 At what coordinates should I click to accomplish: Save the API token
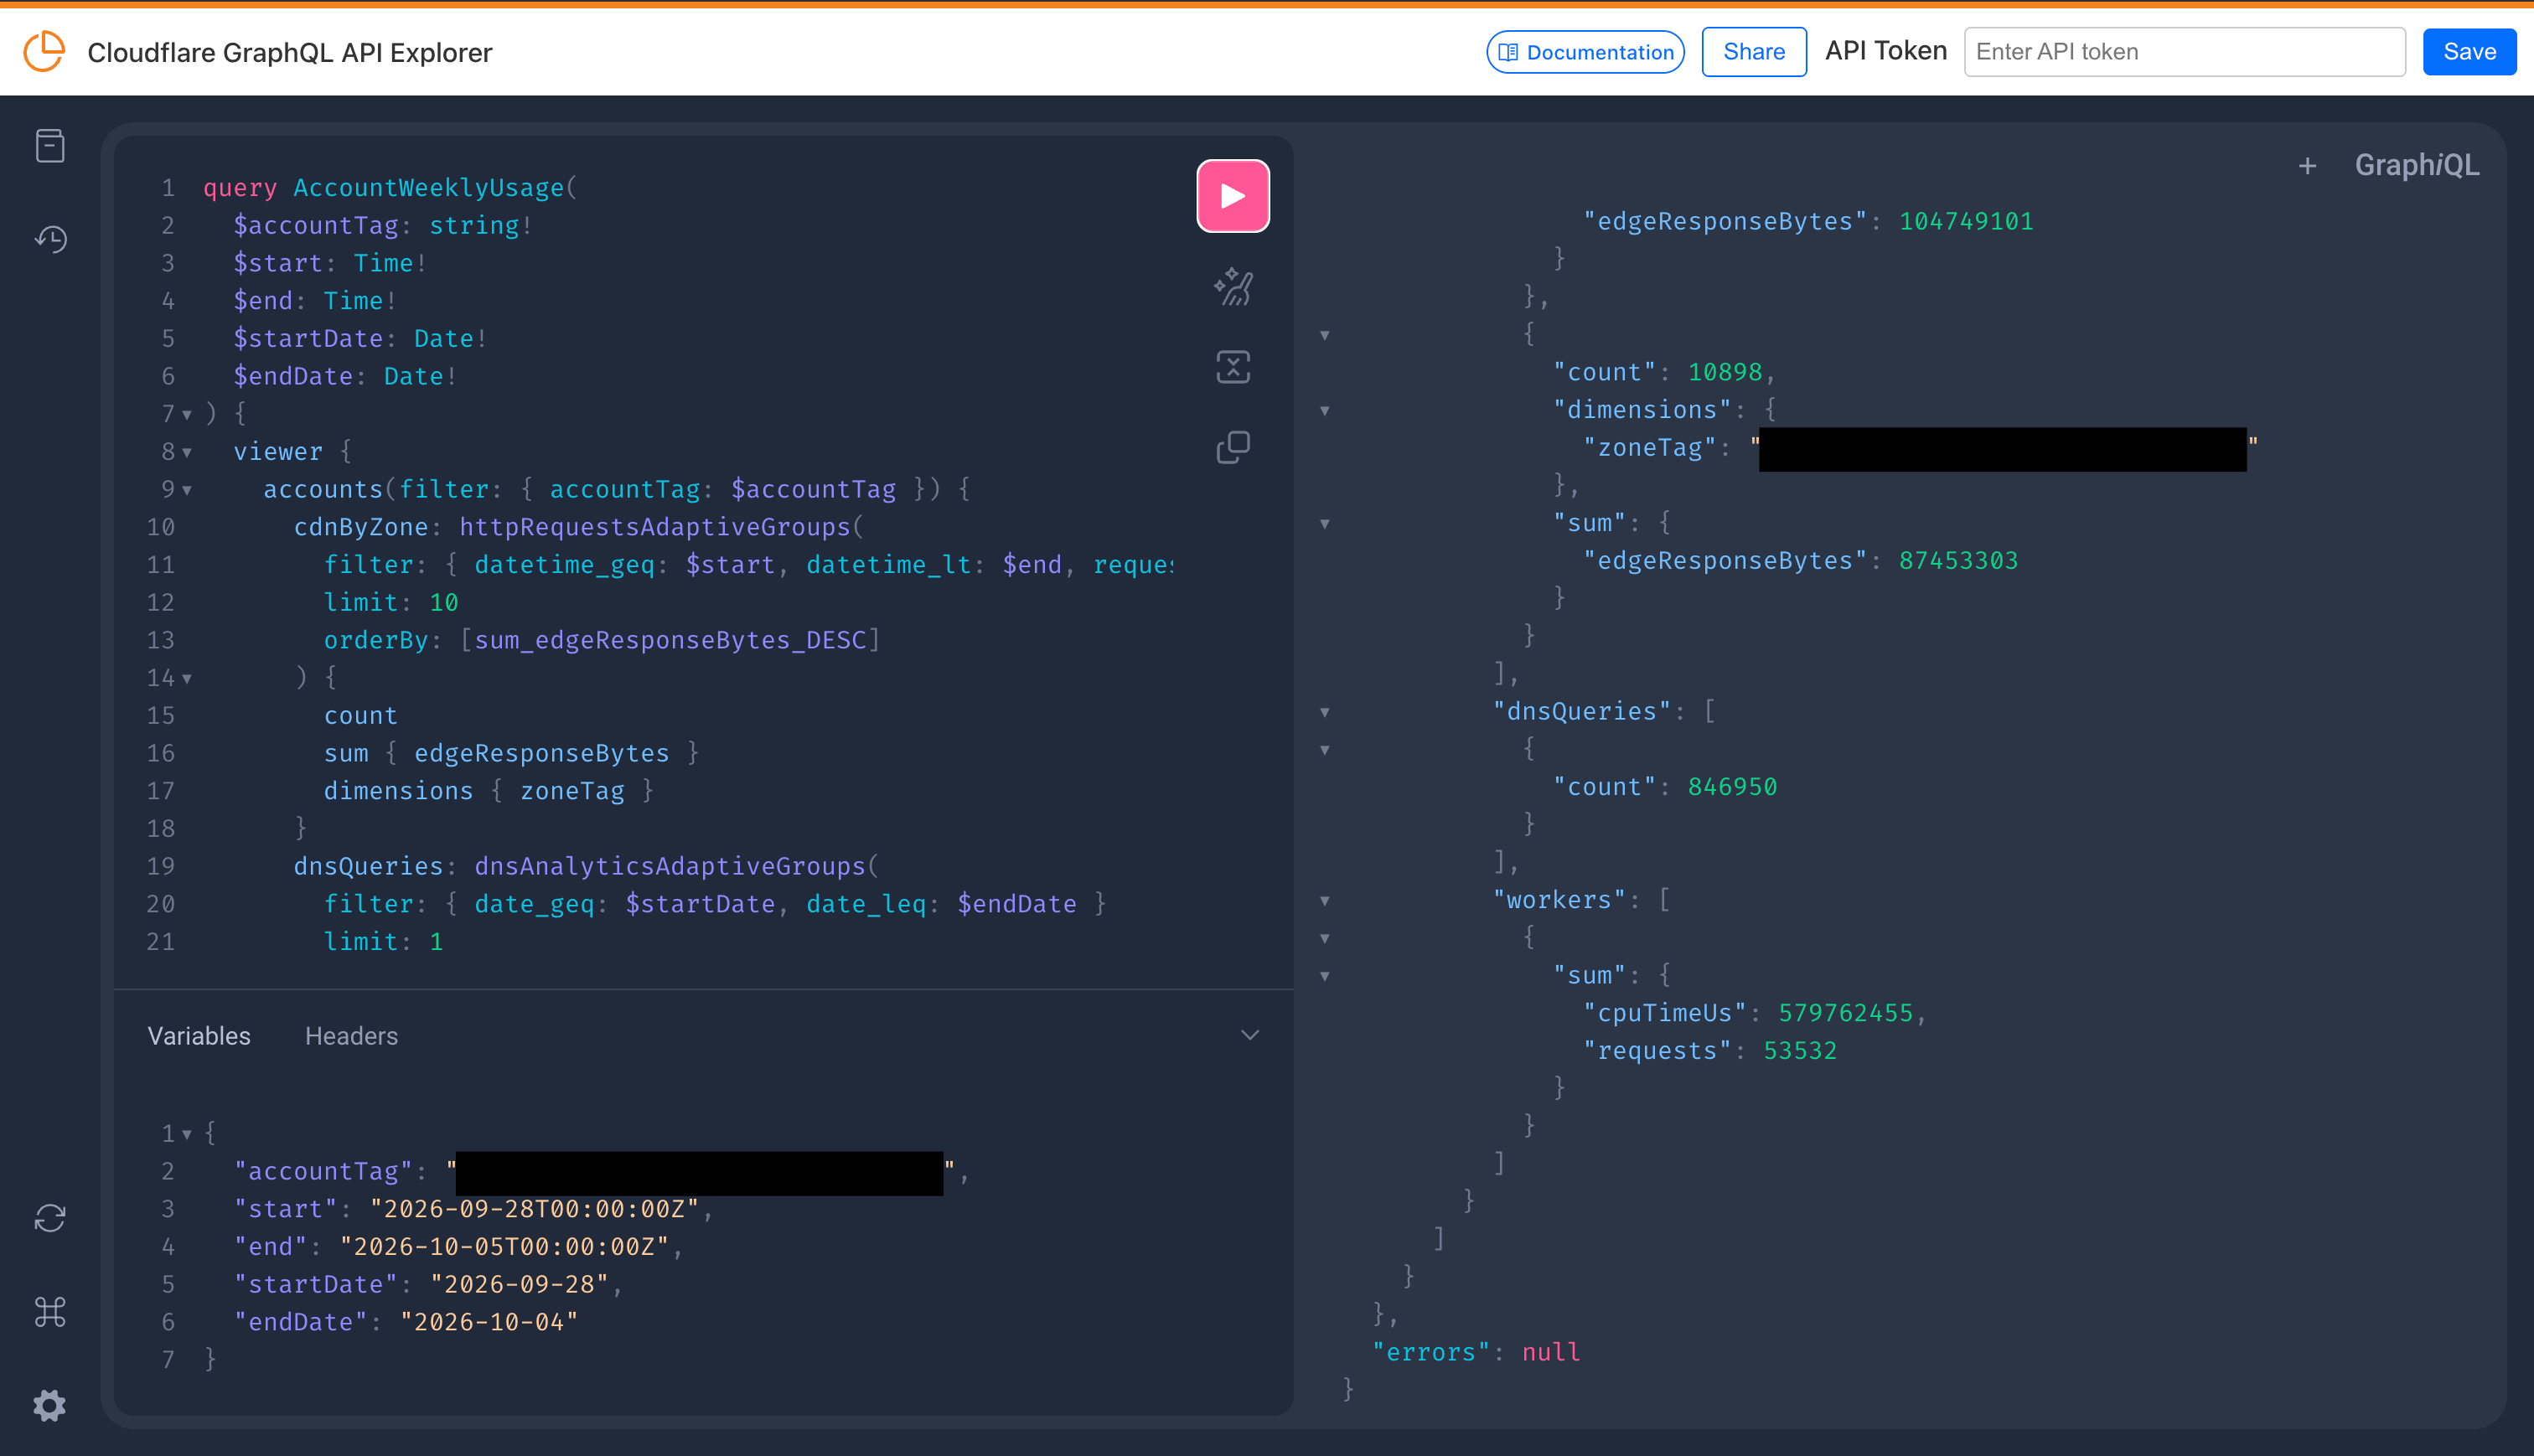pos(2469,52)
